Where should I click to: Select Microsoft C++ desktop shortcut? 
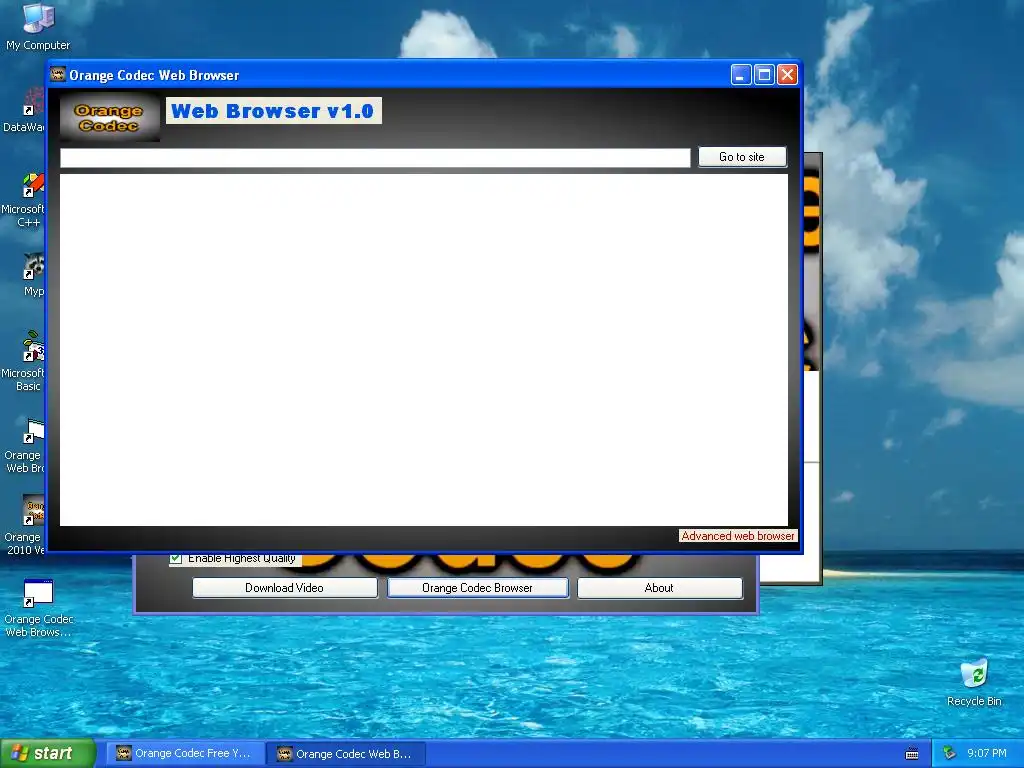(24, 200)
